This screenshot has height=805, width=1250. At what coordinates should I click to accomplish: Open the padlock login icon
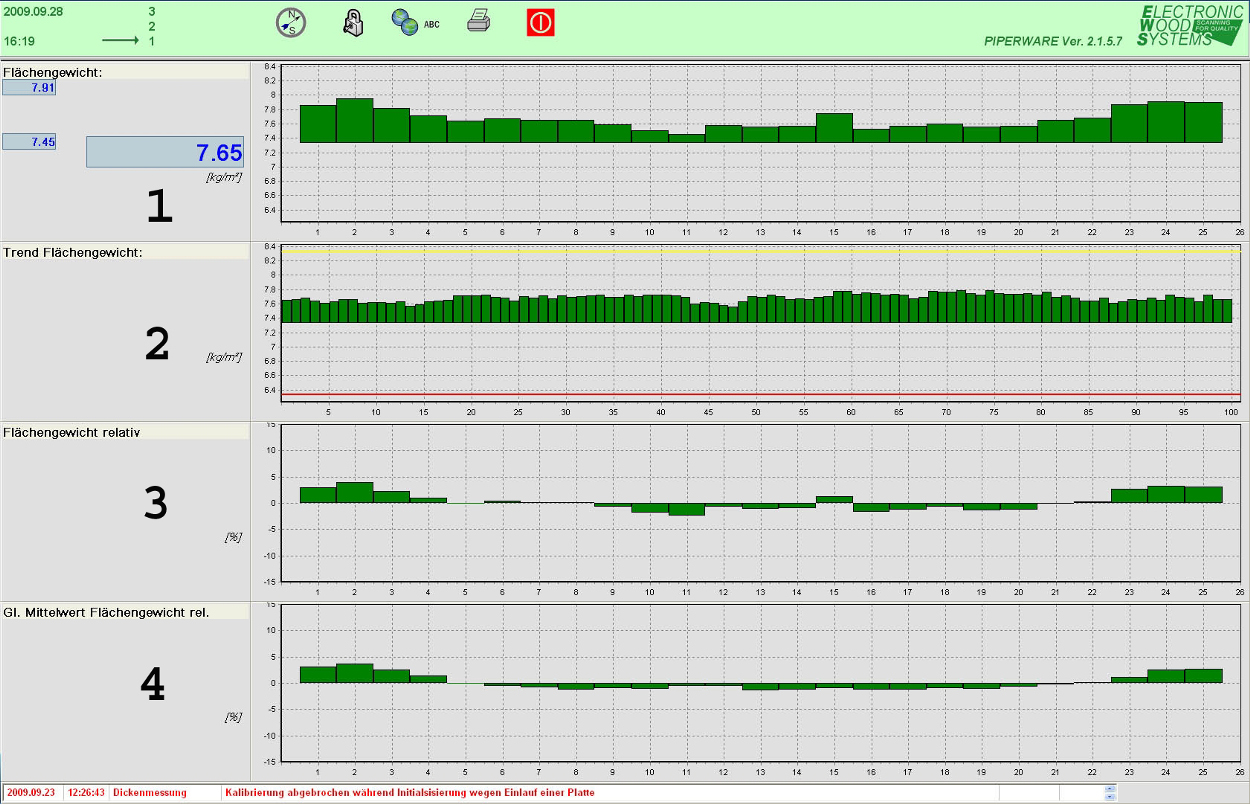pyautogui.click(x=353, y=23)
